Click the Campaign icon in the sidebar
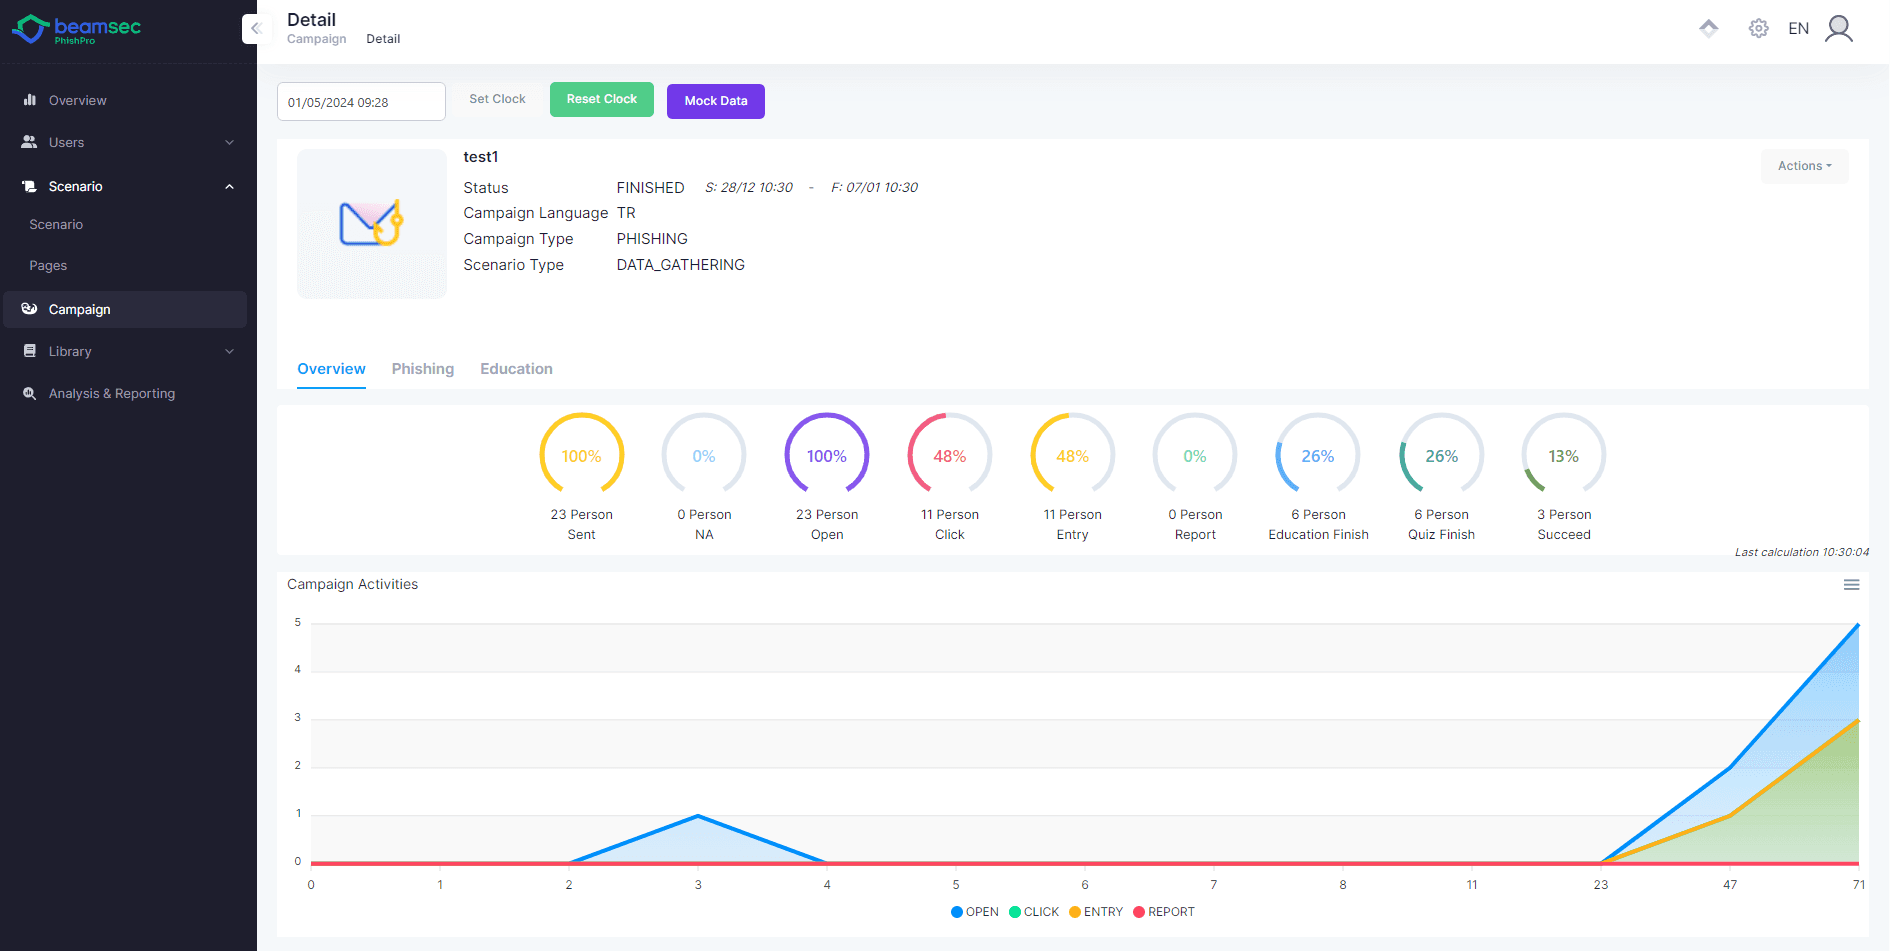The width and height of the screenshot is (1890, 951). point(29,309)
